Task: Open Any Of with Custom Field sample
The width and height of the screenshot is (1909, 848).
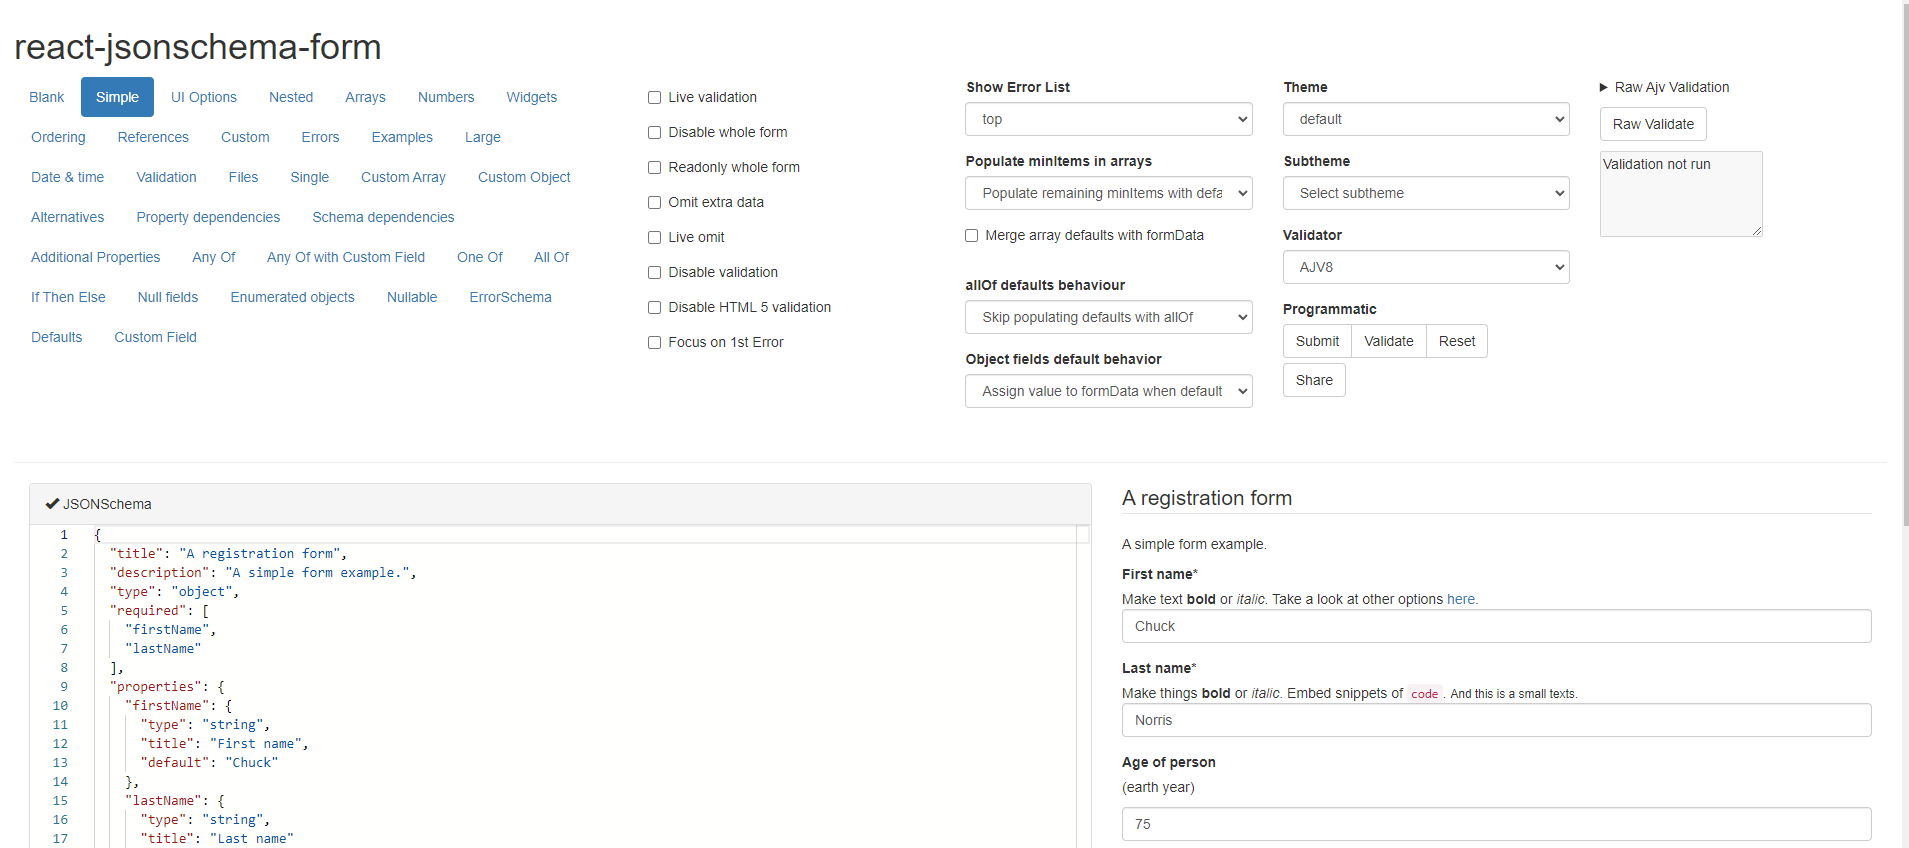Action: tap(346, 257)
